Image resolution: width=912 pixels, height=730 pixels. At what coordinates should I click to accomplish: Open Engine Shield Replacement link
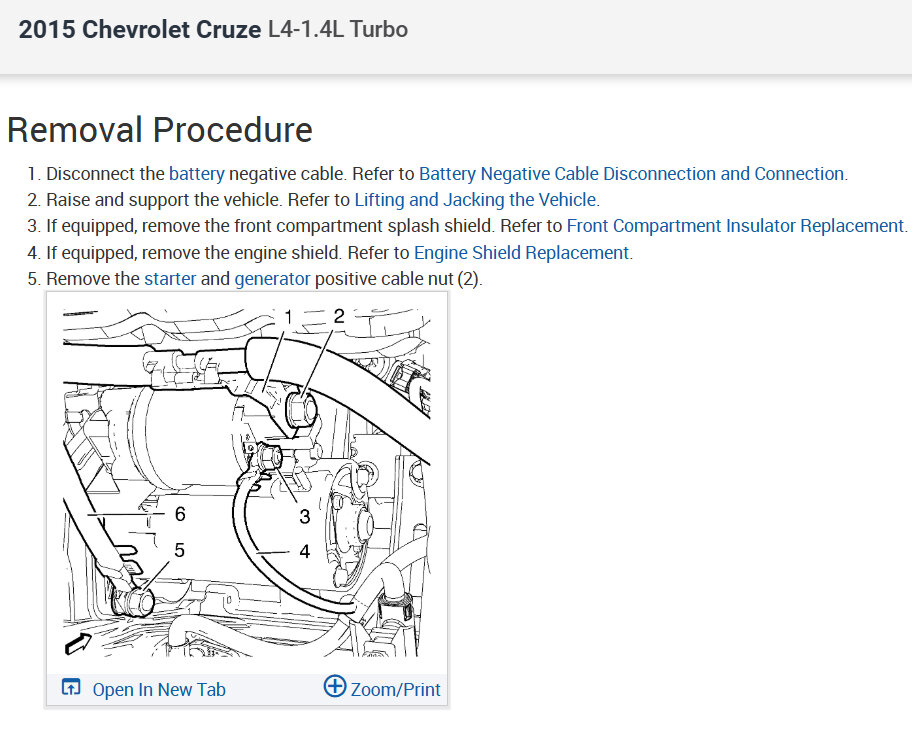[x=521, y=253]
